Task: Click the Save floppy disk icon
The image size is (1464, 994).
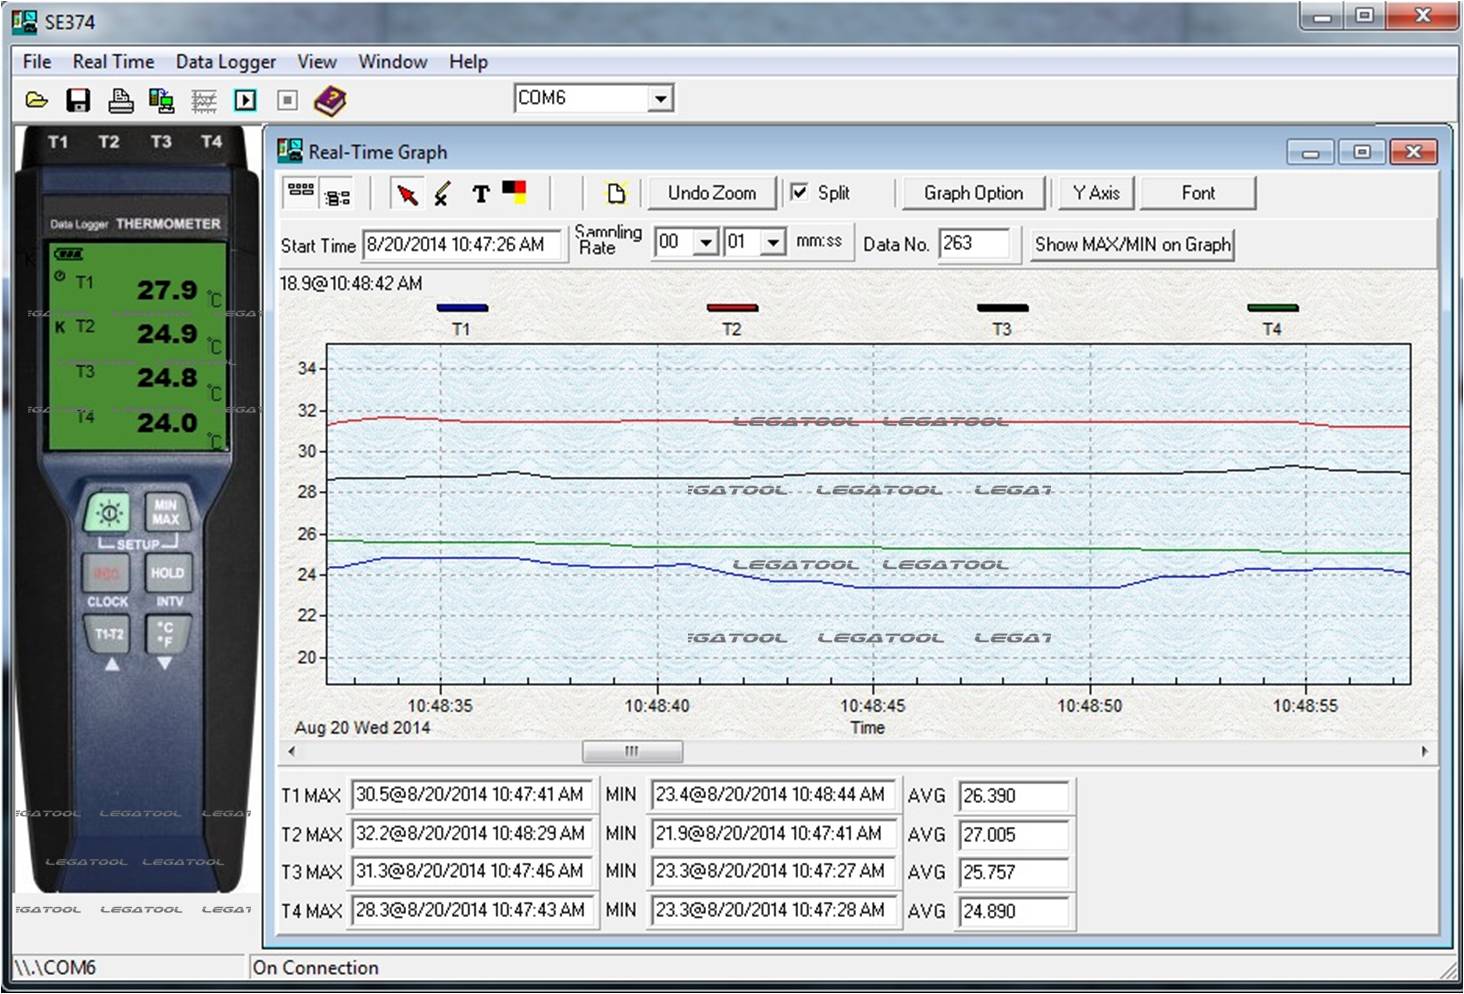Action: [78, 100]
